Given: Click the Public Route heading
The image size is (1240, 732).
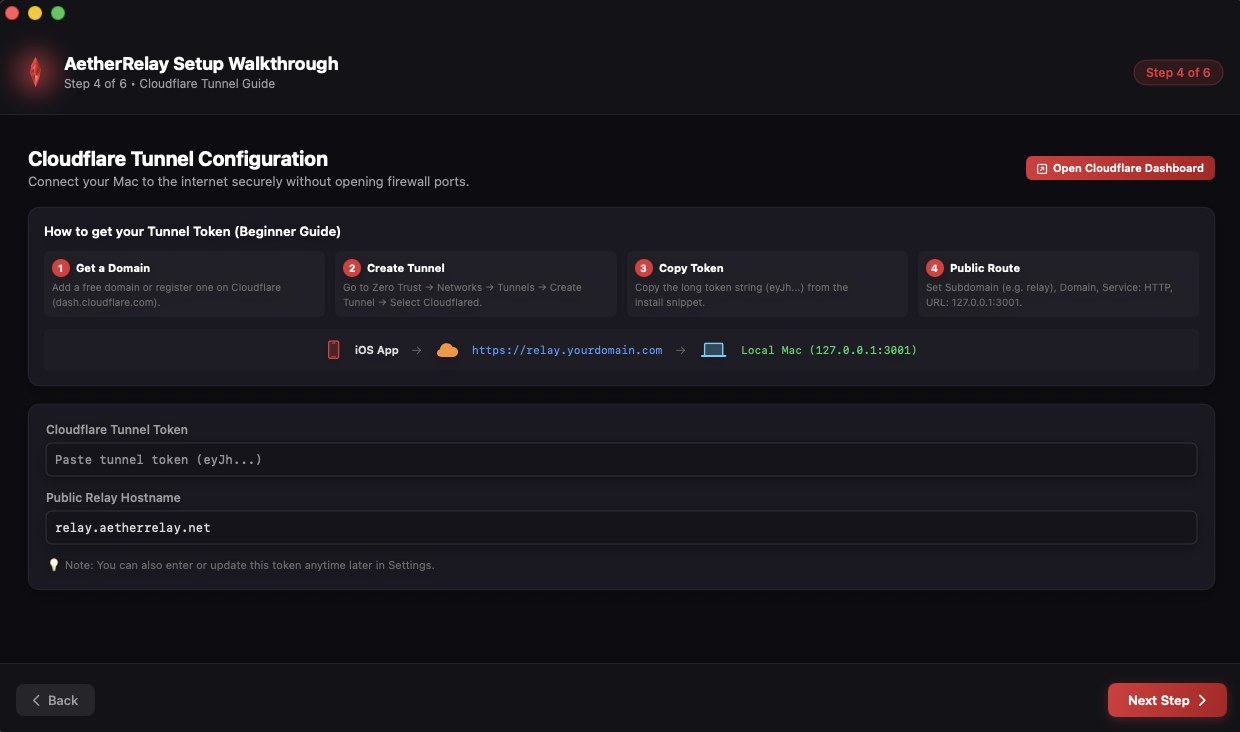Looking at the screenshot, I should click(985, 268).
